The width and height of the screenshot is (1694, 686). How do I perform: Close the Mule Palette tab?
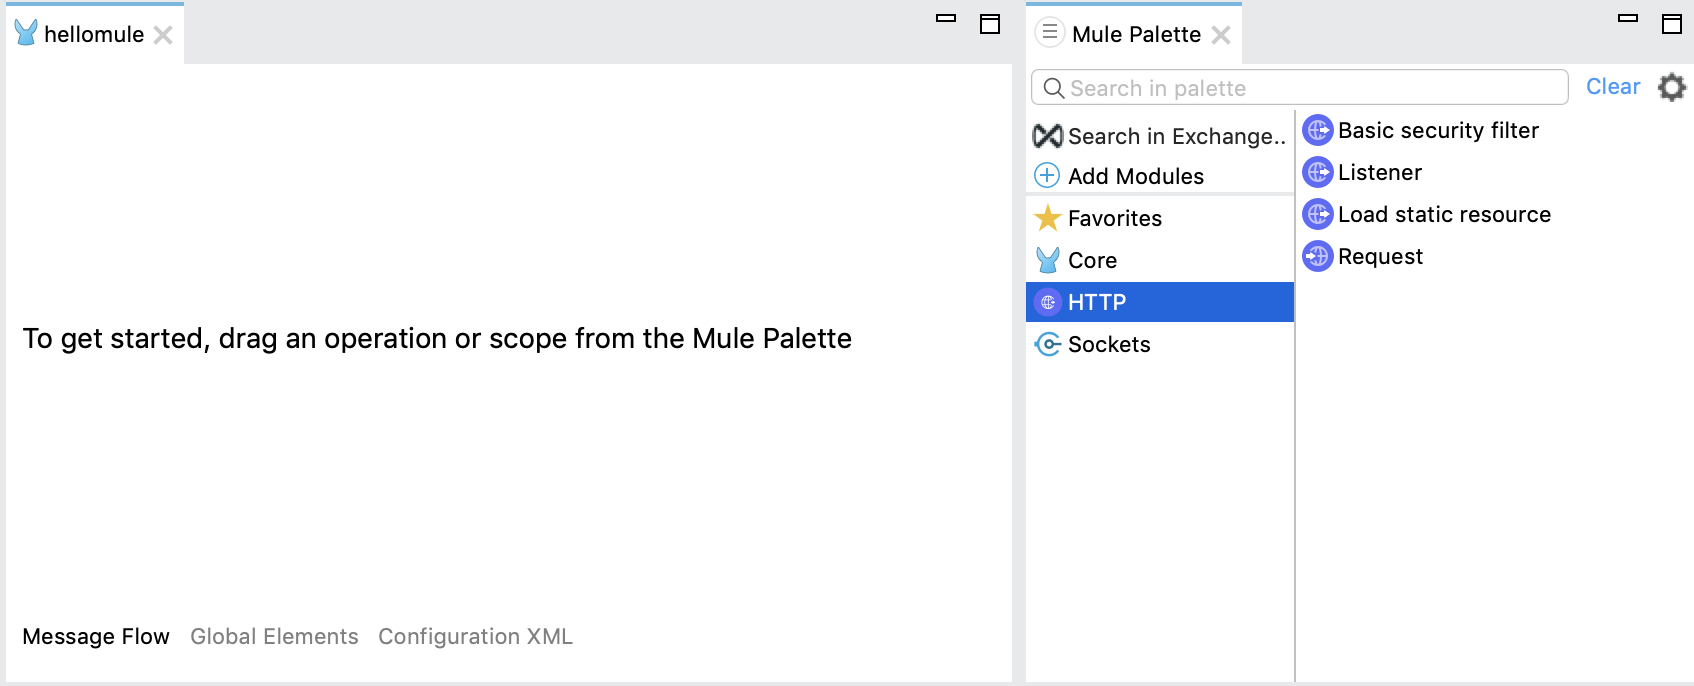[x=1222, y=35]
